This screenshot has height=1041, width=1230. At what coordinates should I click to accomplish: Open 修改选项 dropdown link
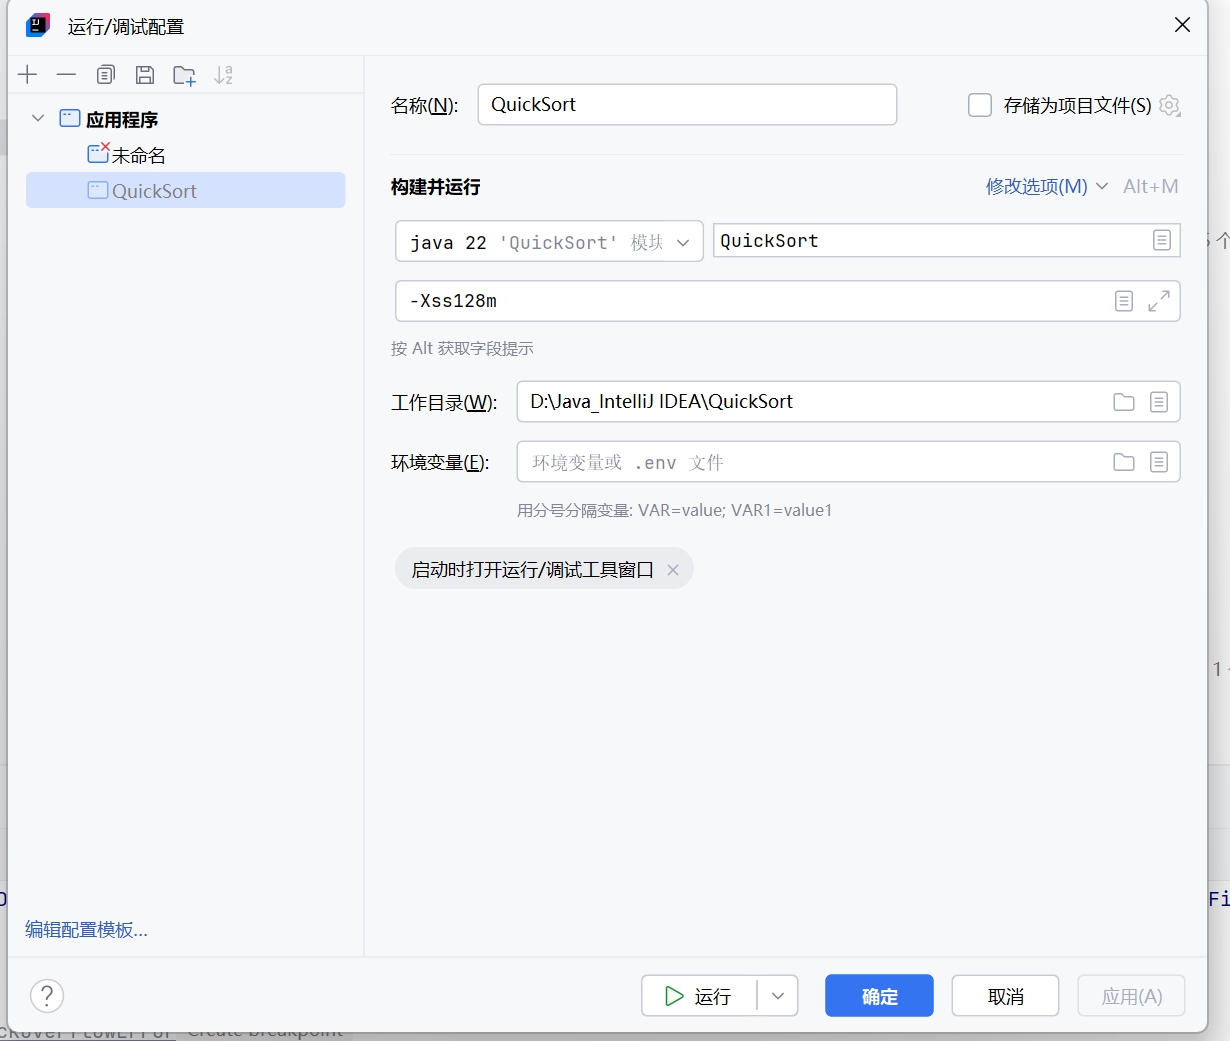click(1047, 186)
